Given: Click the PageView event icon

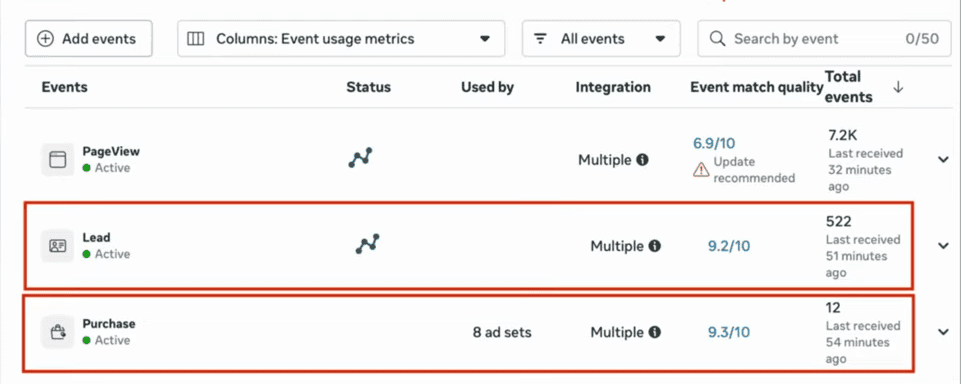Looking at the screenshot, I should 57,160.
